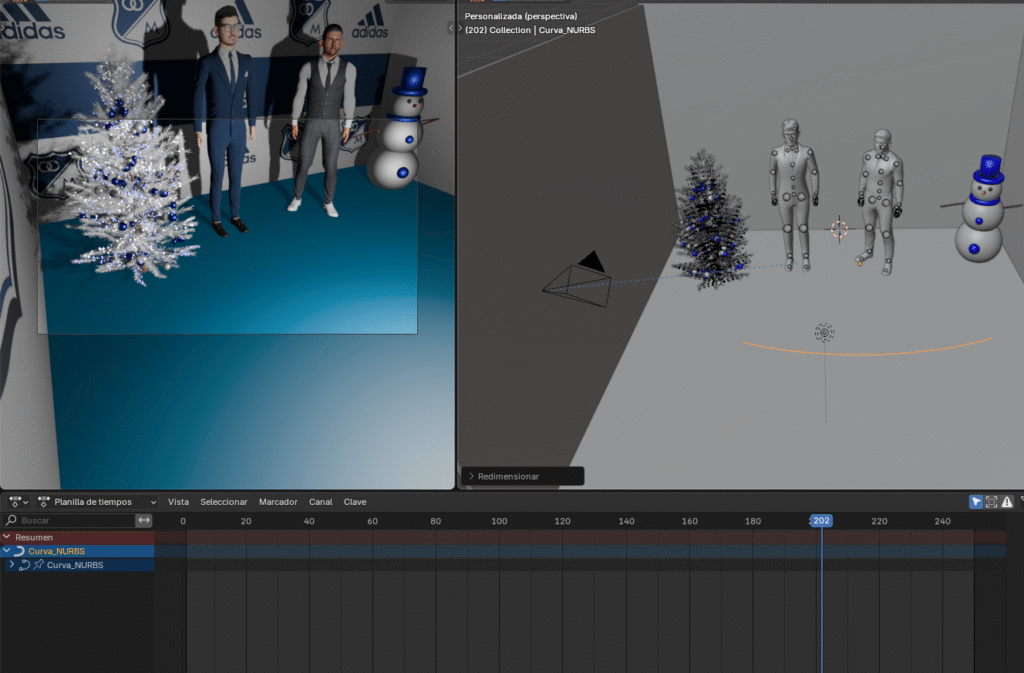1024x673 pixels.
Task: Open the editor type dropdown in timeline
Action: (18, 502)
